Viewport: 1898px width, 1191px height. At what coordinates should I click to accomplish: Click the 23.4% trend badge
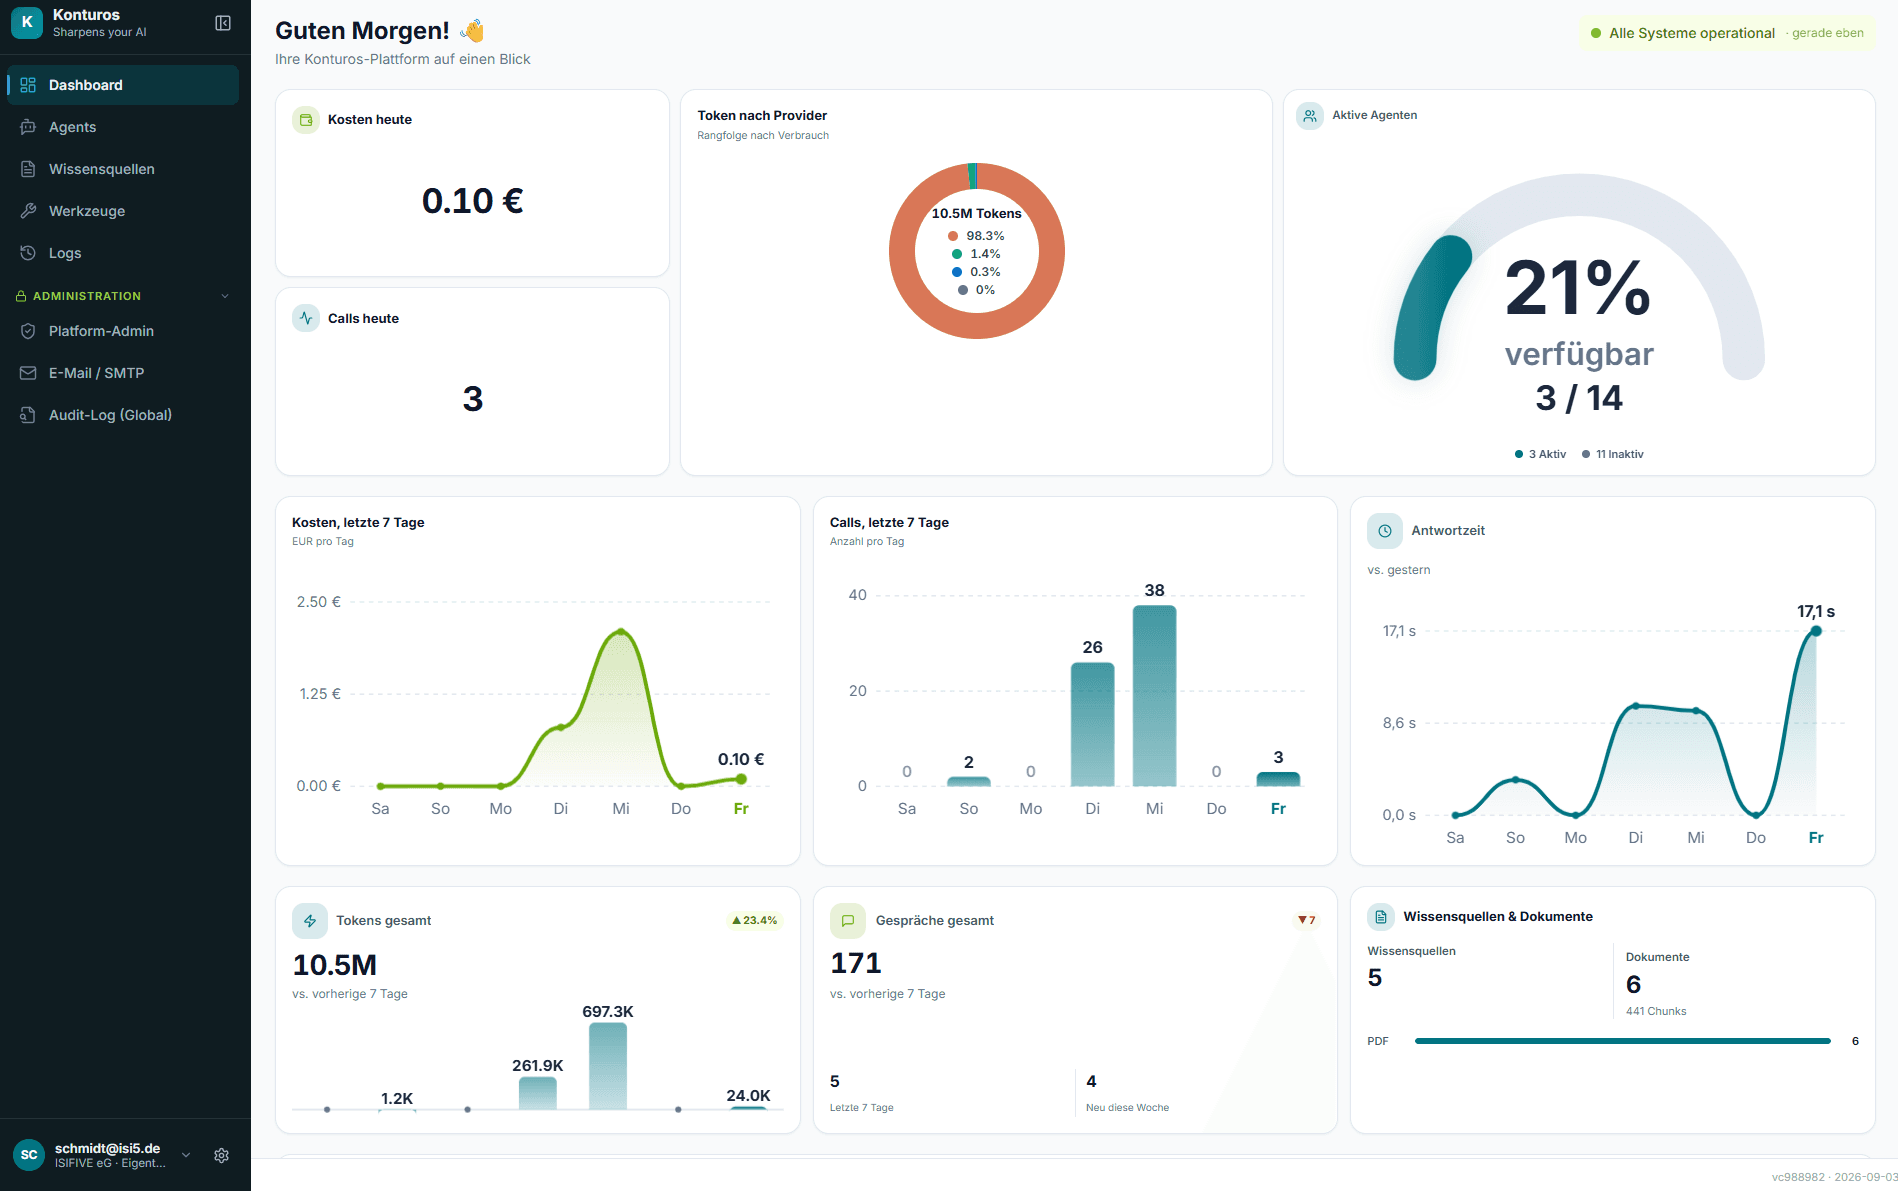point(755,920)
